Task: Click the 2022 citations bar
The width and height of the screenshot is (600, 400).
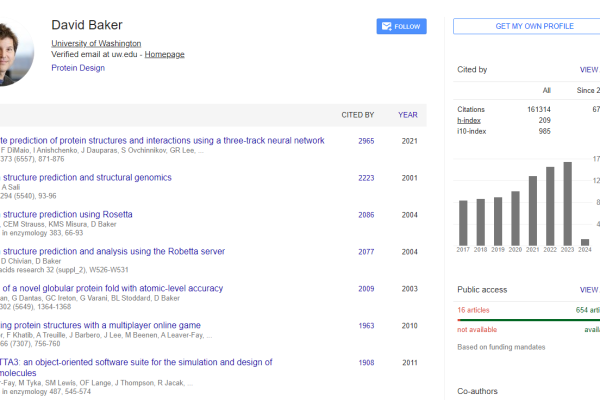Action: [x=550, y=206]
